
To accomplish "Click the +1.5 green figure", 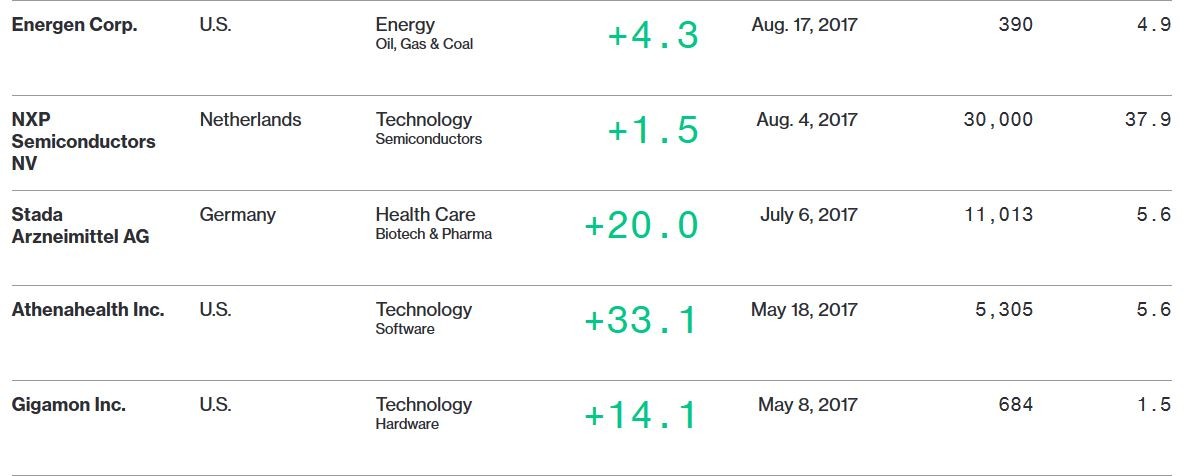I will point(653,131).
